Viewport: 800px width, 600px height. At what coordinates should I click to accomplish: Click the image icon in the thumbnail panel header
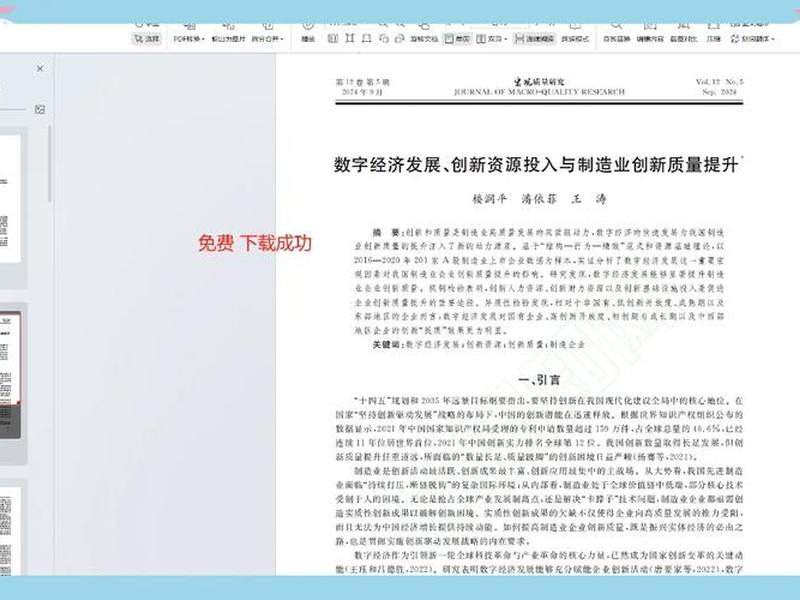click(x=40, y=109)
